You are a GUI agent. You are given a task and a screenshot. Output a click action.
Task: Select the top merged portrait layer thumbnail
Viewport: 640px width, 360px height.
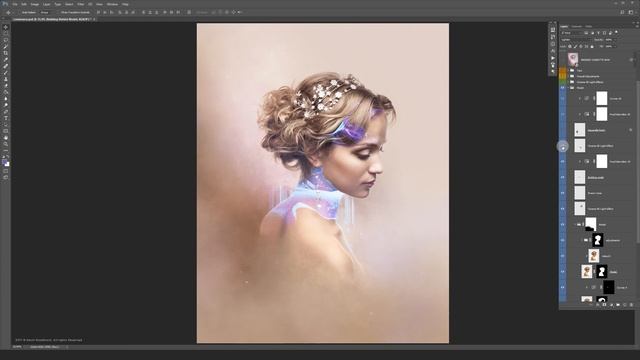tap(573, 60)
